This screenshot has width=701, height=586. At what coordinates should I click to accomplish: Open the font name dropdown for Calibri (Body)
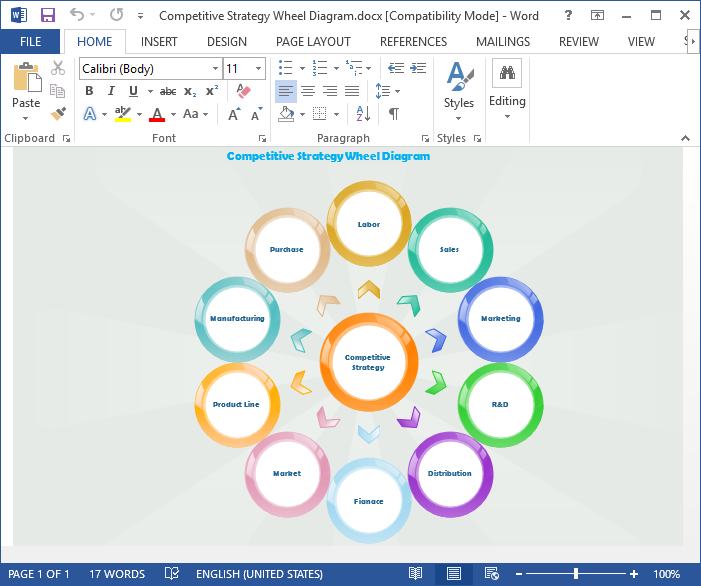[215, 69]
